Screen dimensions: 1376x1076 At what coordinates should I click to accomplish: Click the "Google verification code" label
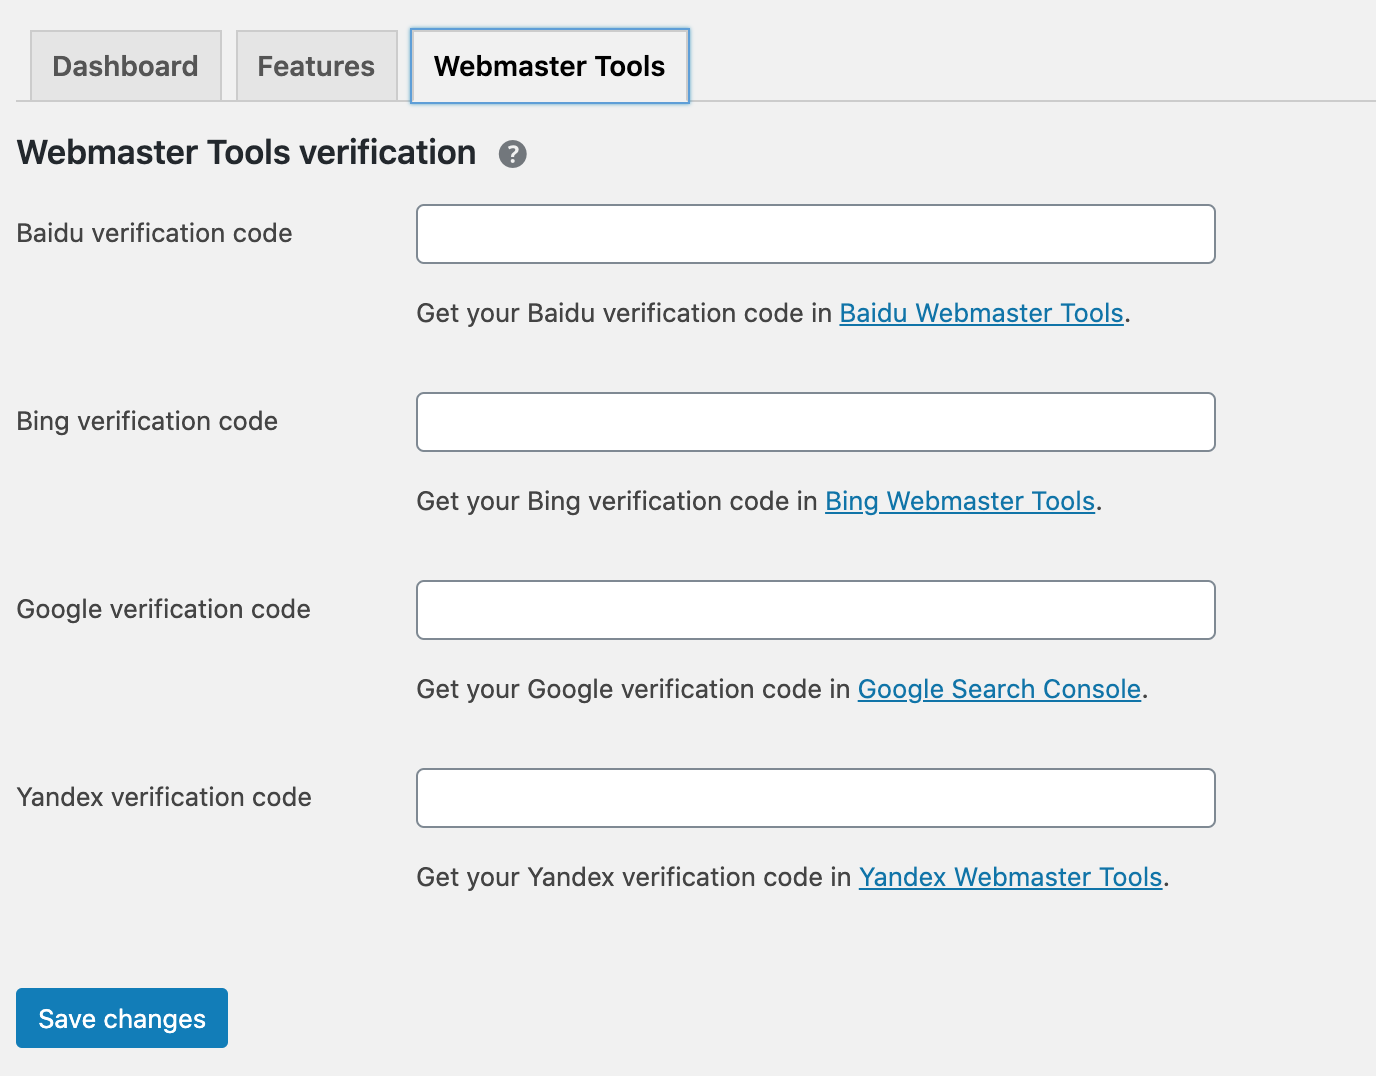(163, 609)
